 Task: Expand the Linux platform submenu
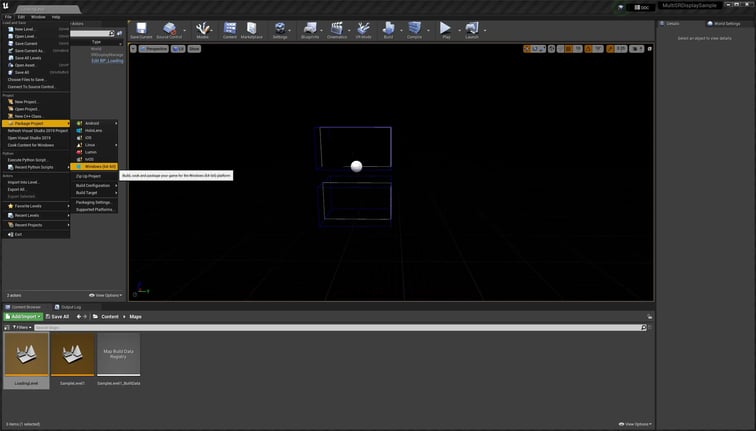[94, 145]
